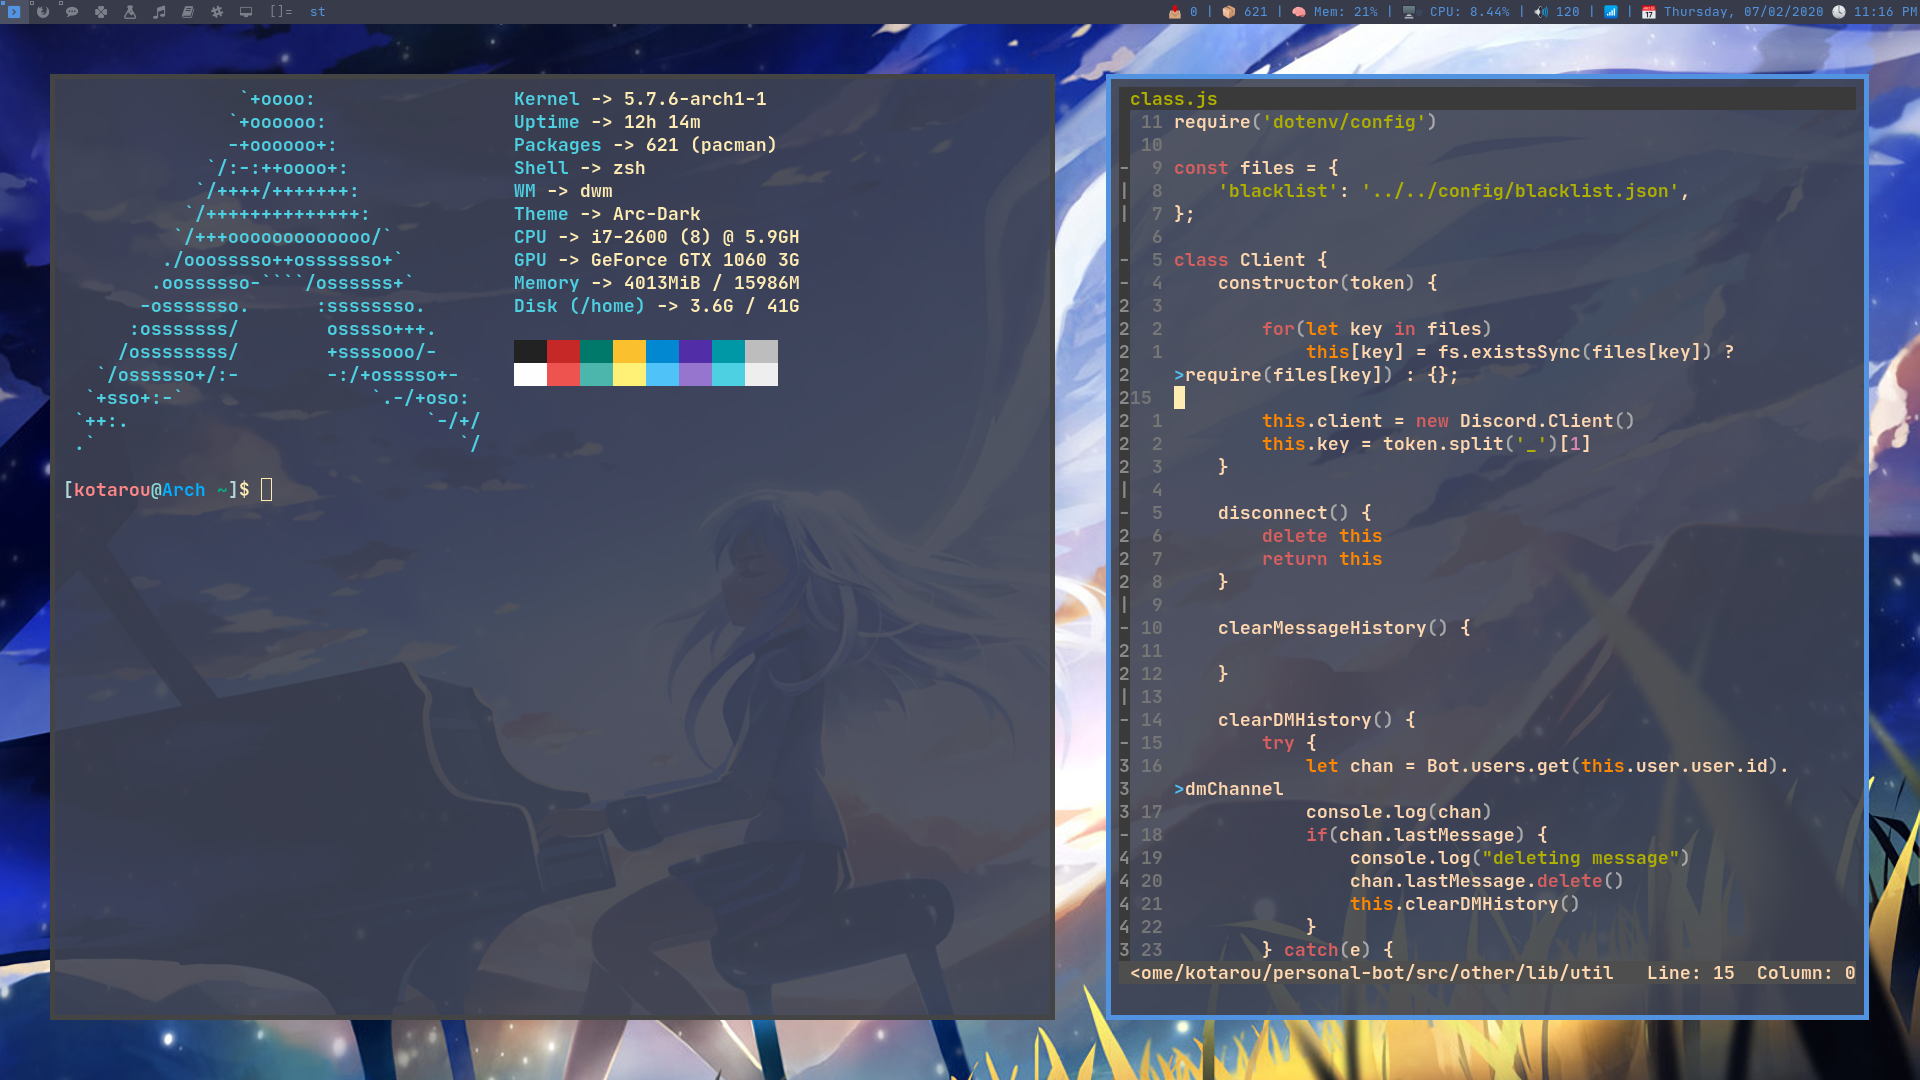Collapse the disconnect() fold marker
The height and width of the screenshot is (1080, 1920).
[x=1125, y=513]
